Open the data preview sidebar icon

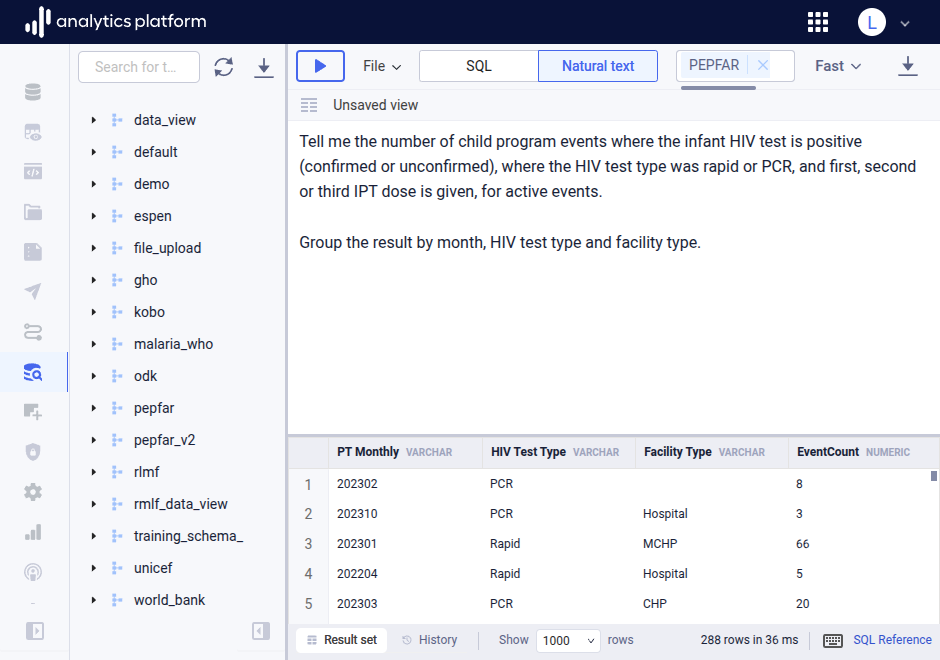tap(33, 132)
